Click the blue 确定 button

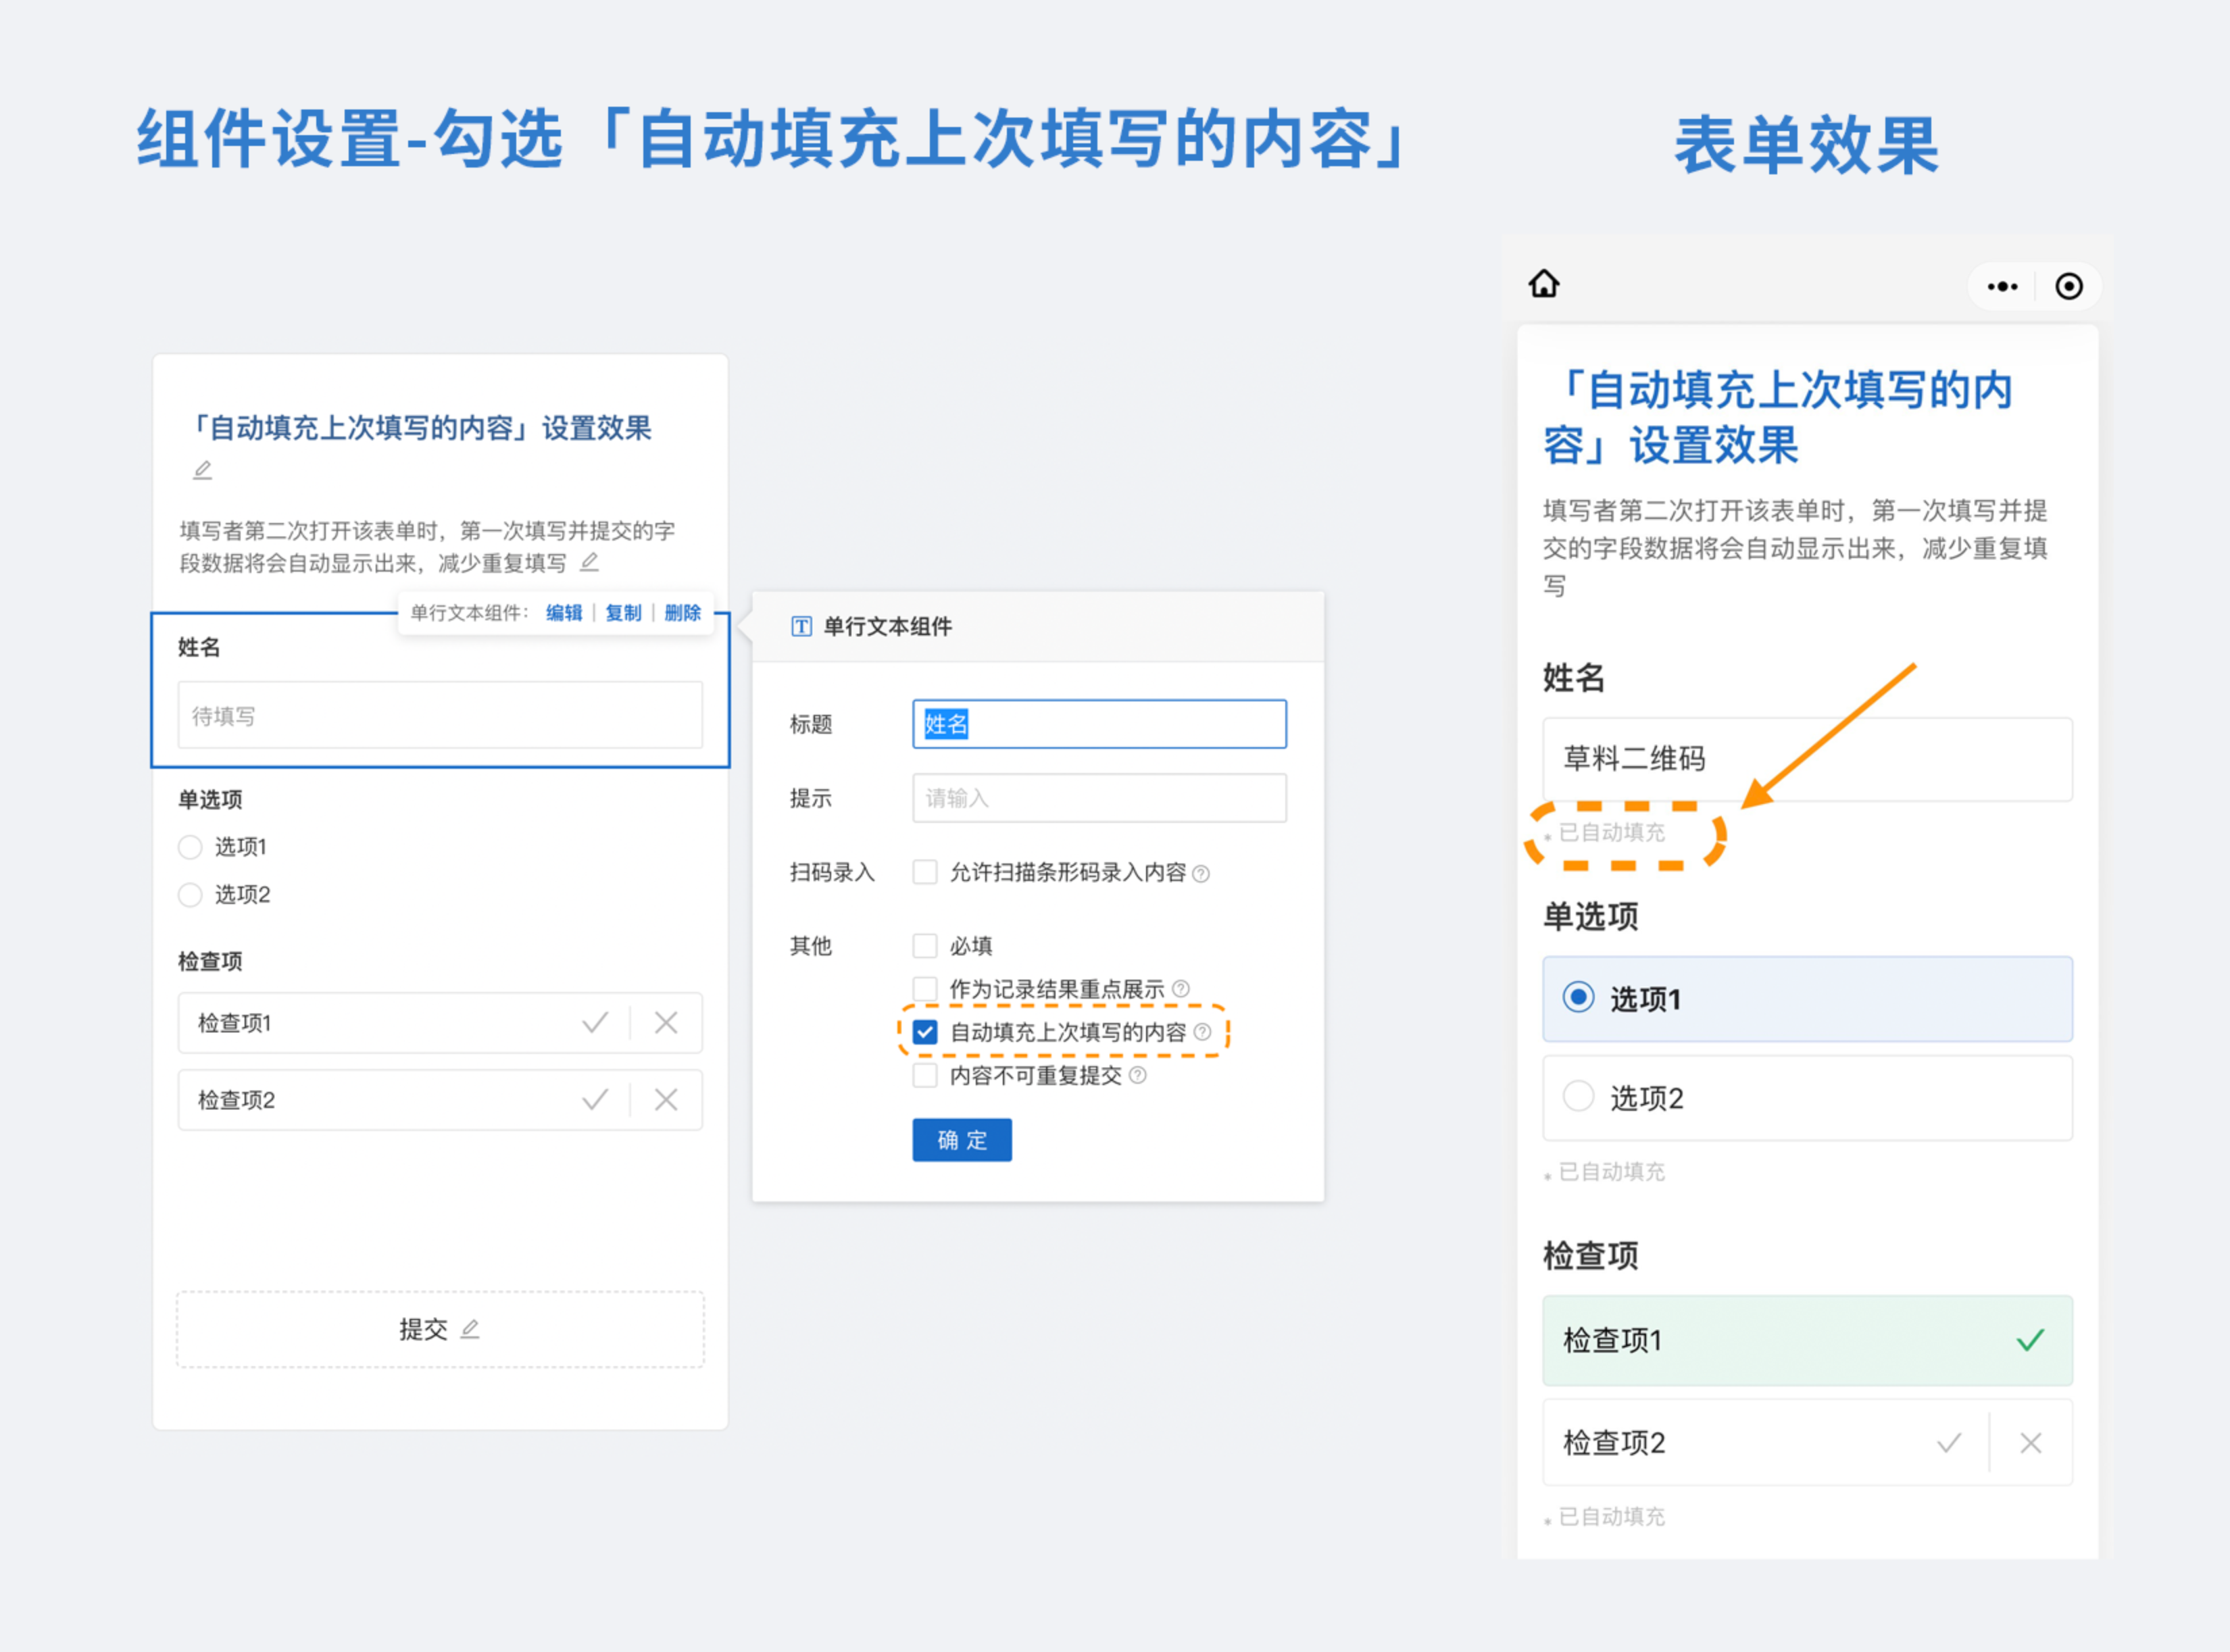click(x=962, y=1140)
